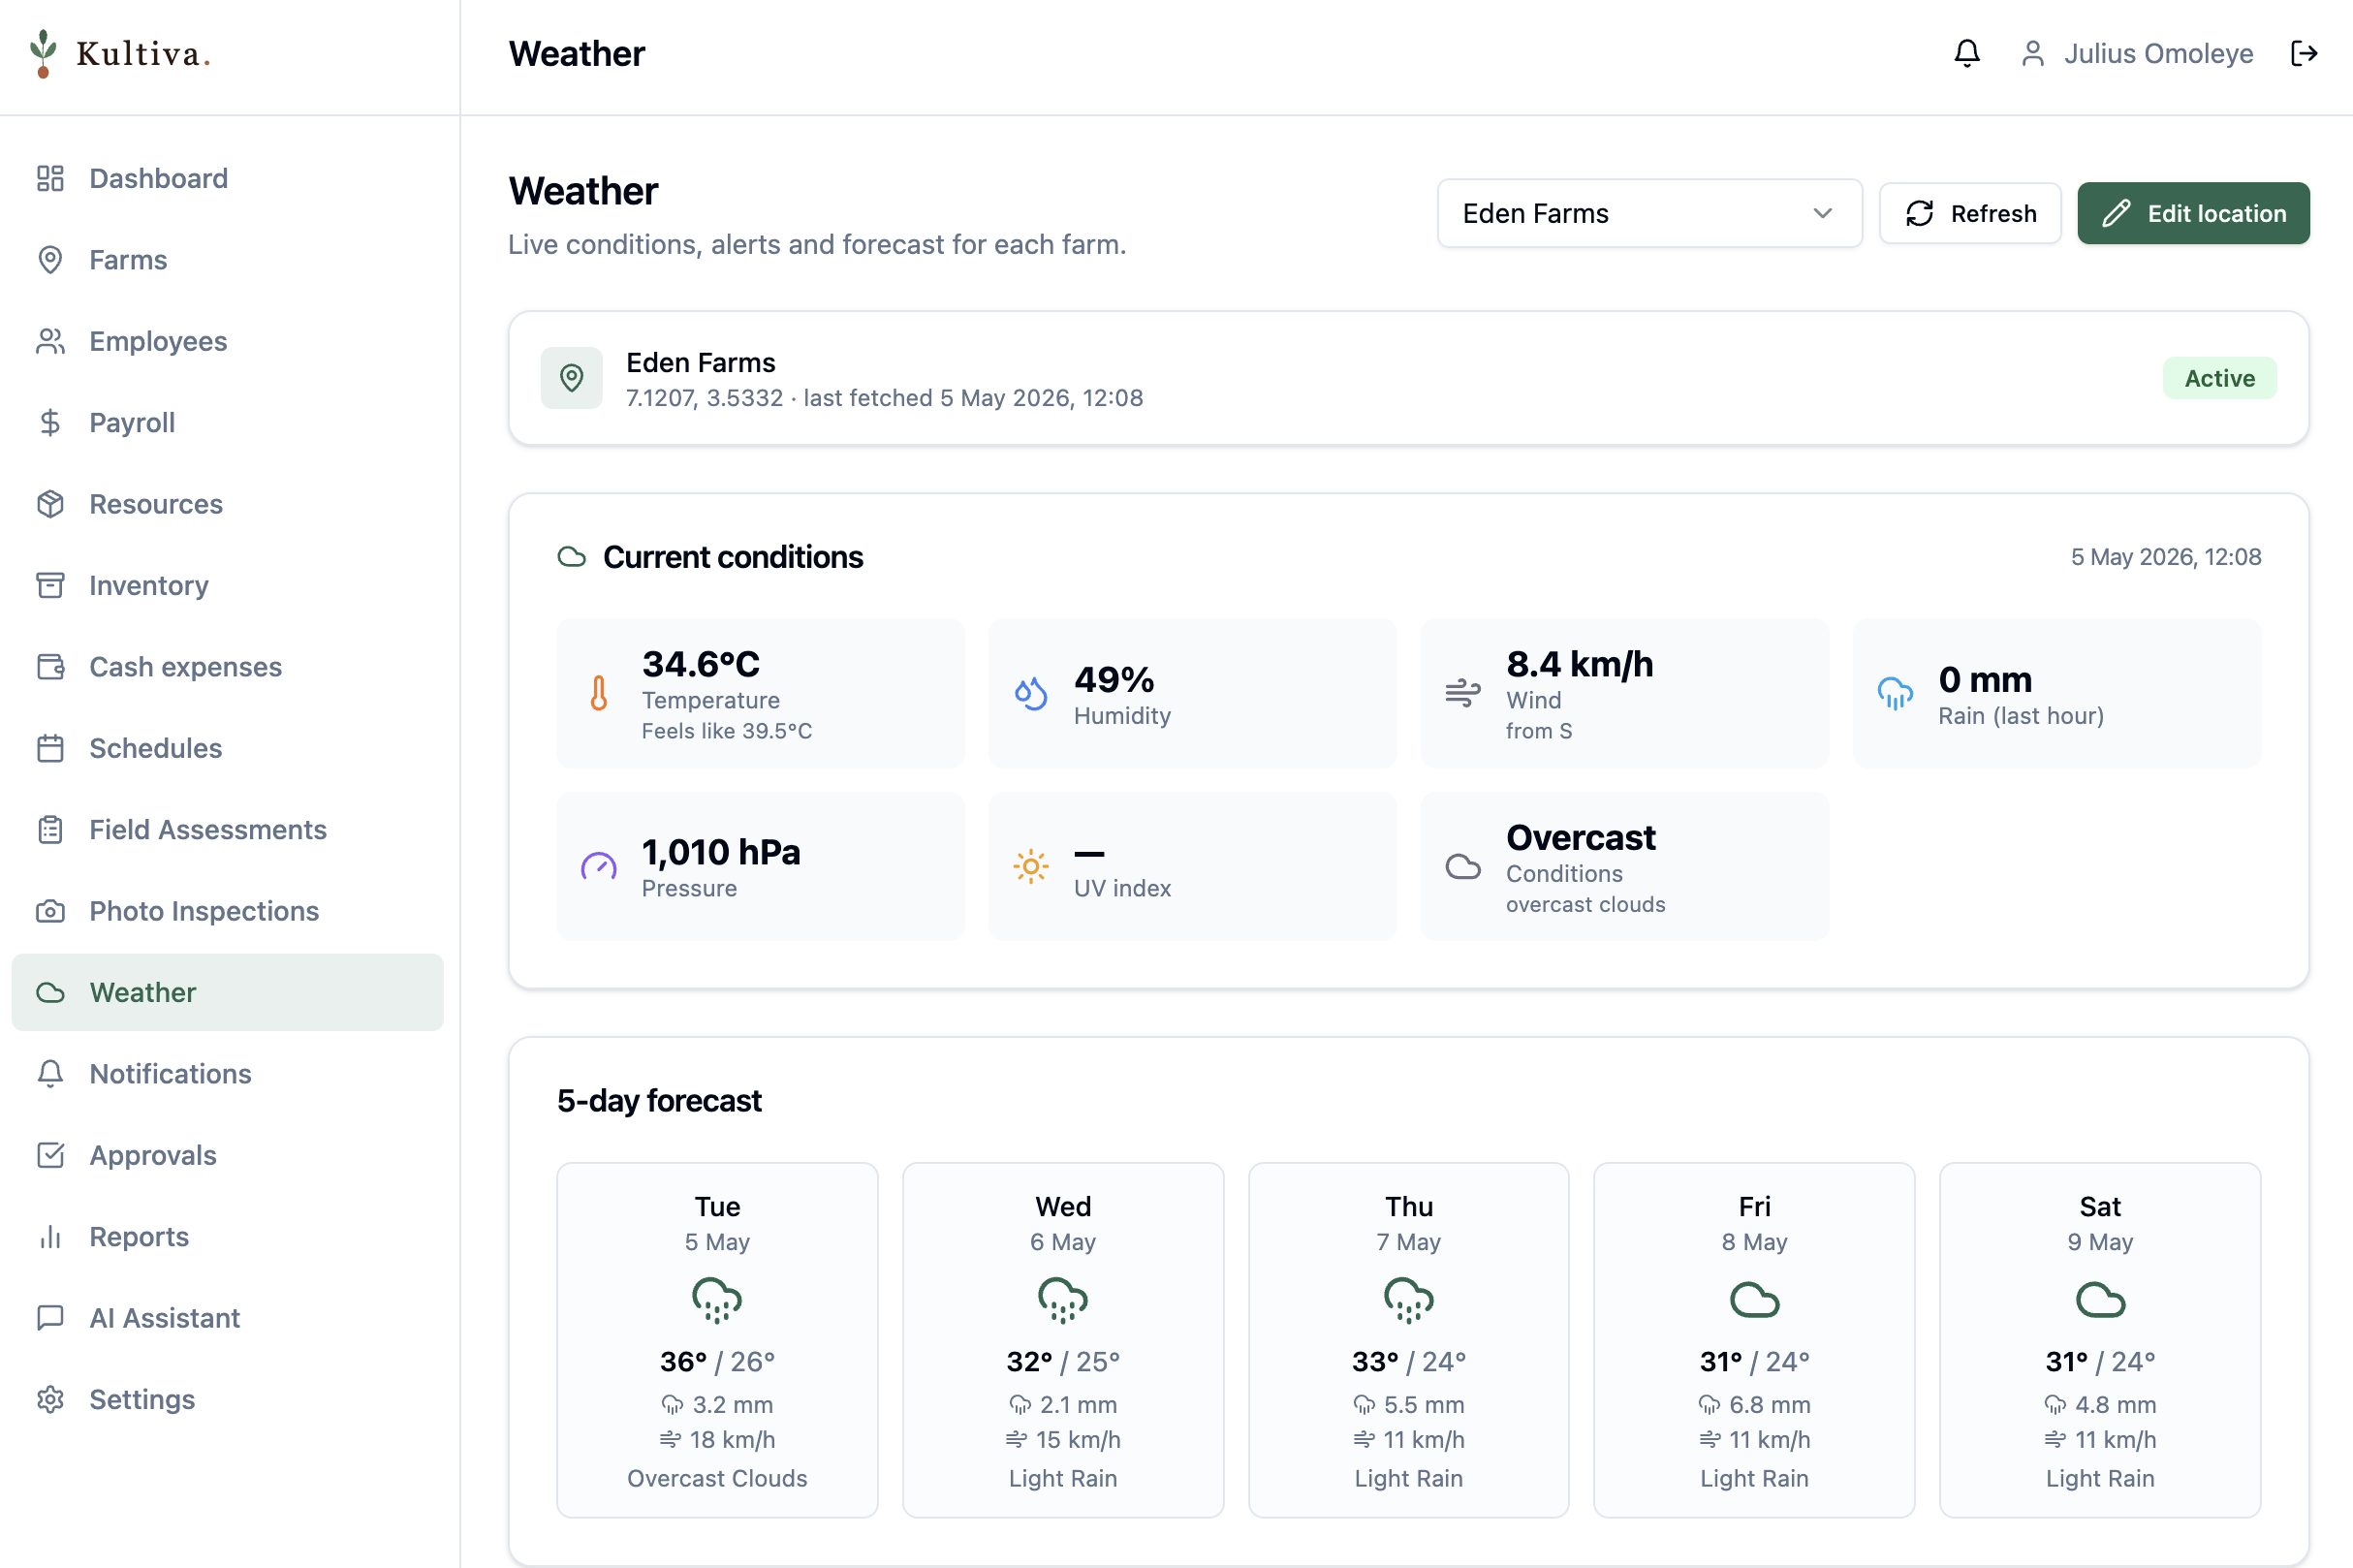The height and width of the screenshot is (1568, 2353).
Task: Click the Overcast Clouds label on Tuesday
Action: [717, 1479]
